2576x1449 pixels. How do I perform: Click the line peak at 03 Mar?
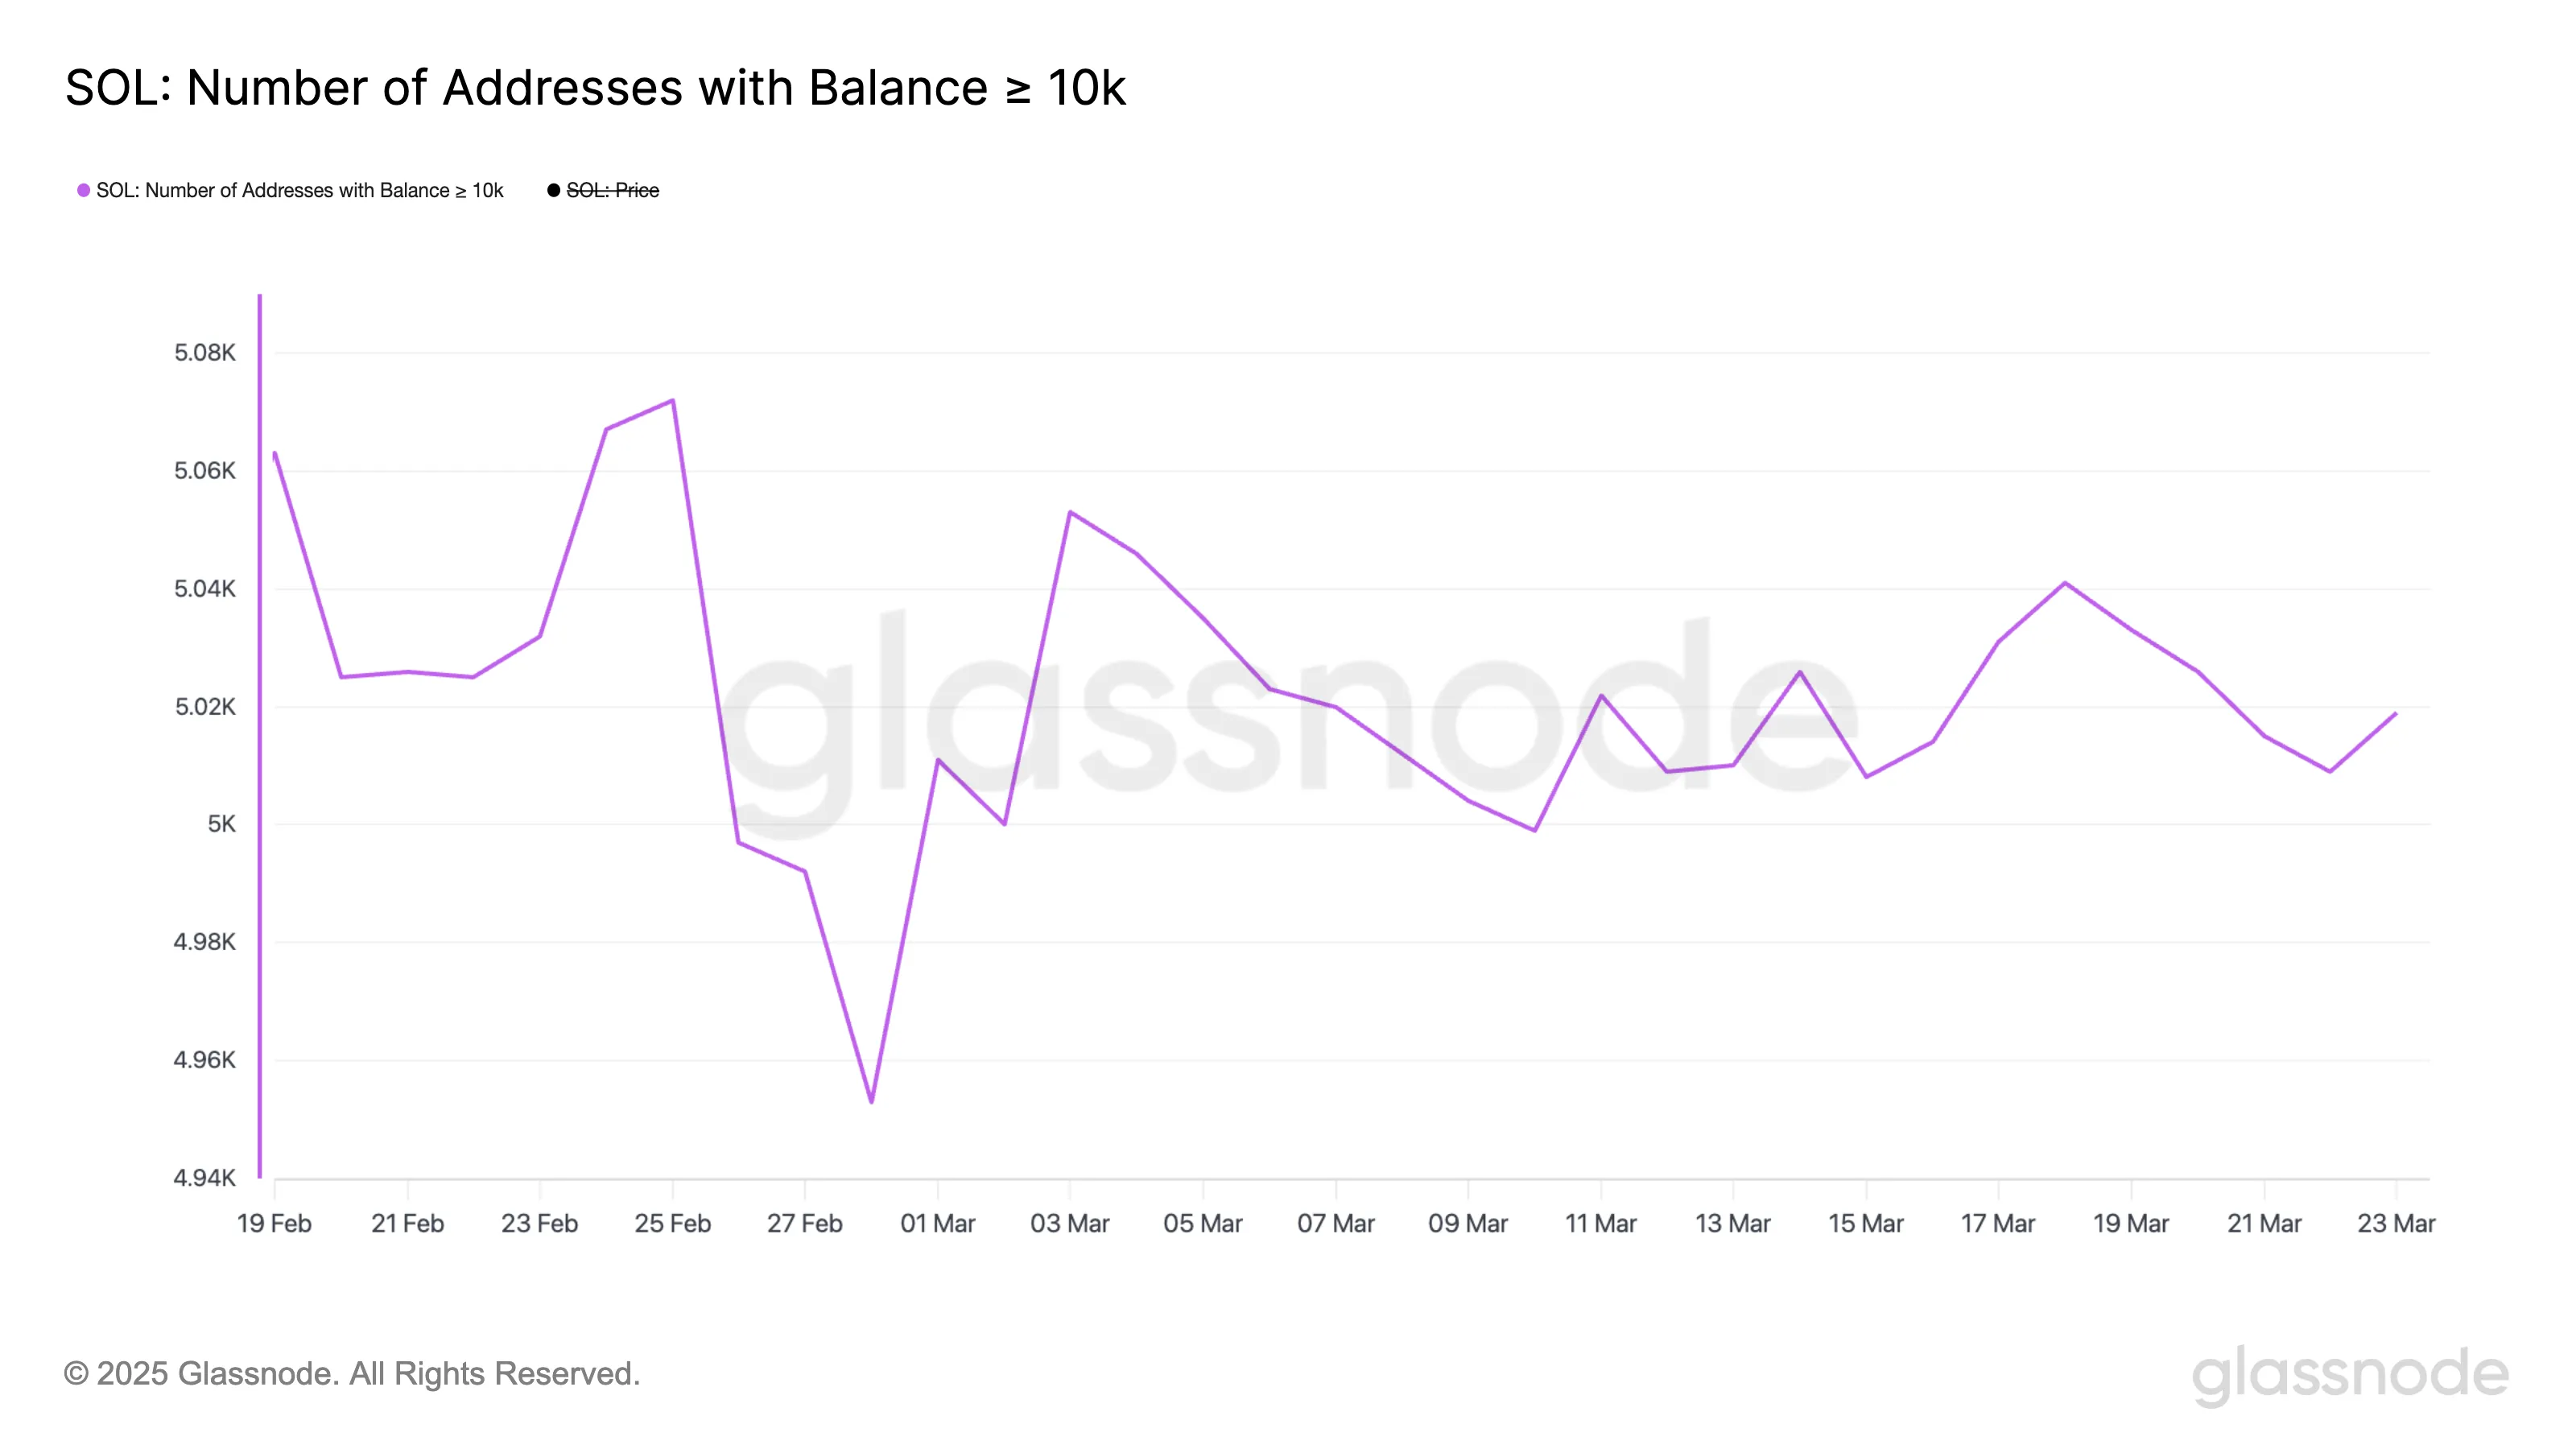[1070, 512]
